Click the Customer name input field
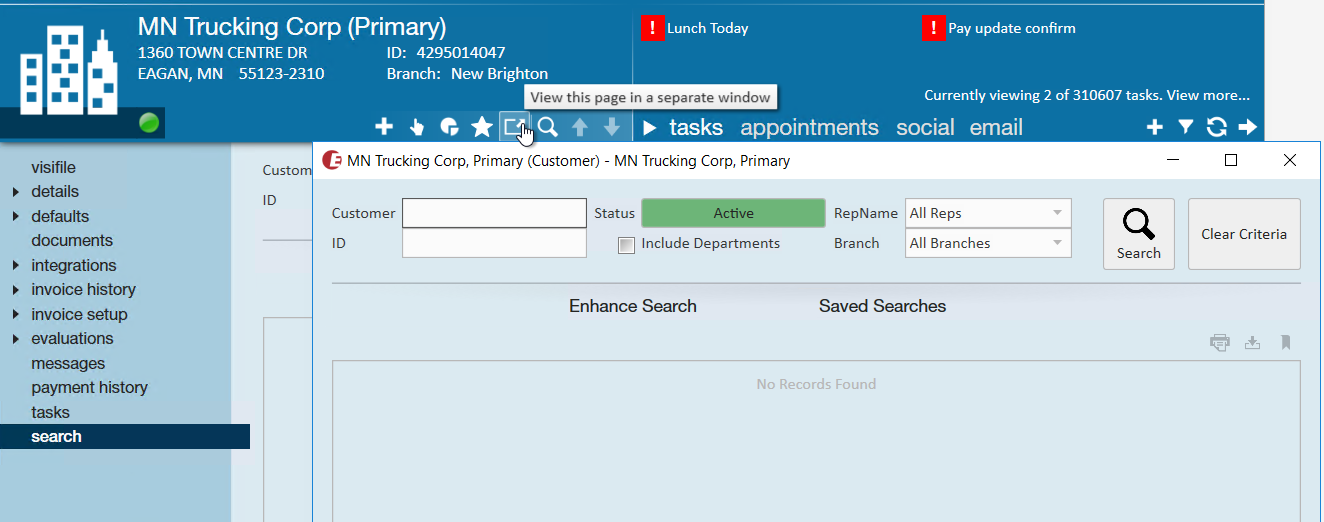The width and height of the screenshot is (1324, 522). click(494, 213)
